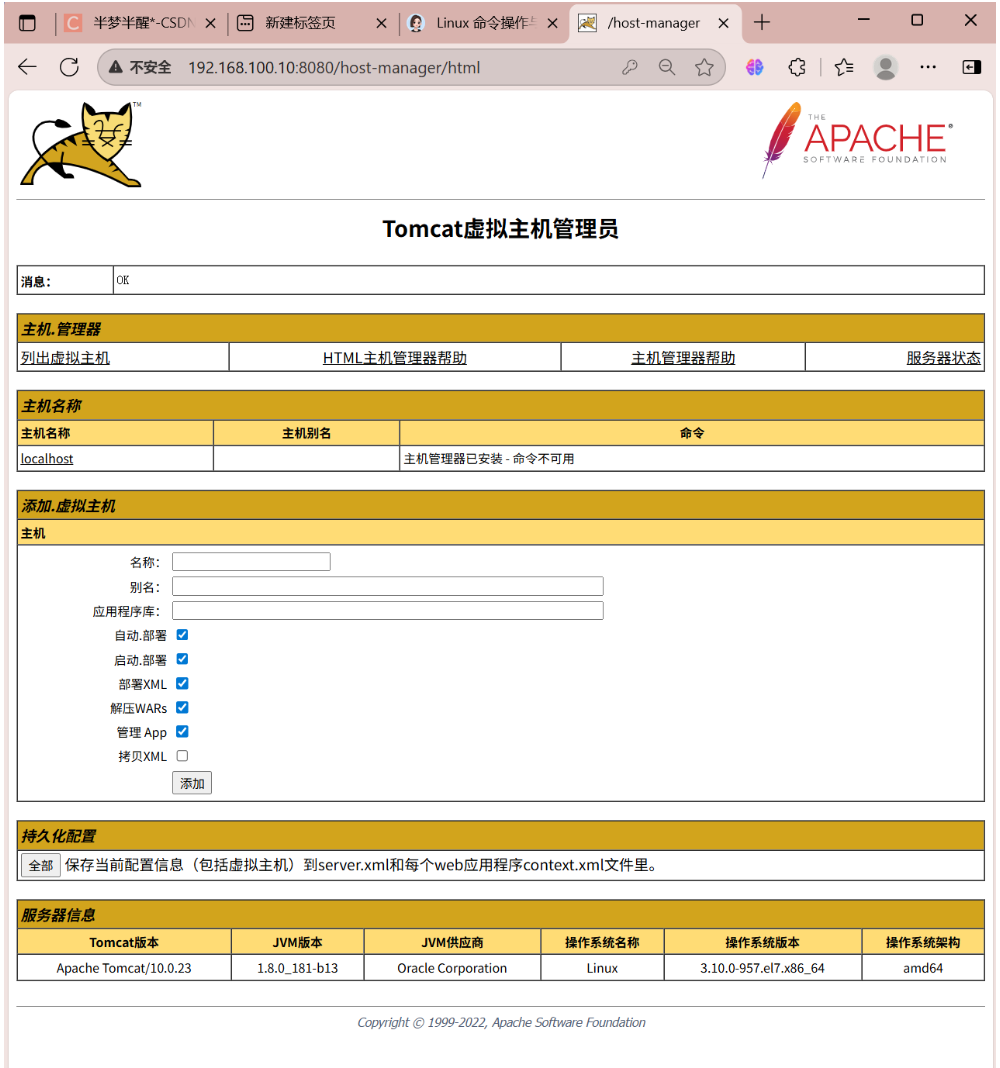This screenshot has height=1068, width=1000.
Task: Click the Oracle Corporation cell
Action: coord(452,968)
